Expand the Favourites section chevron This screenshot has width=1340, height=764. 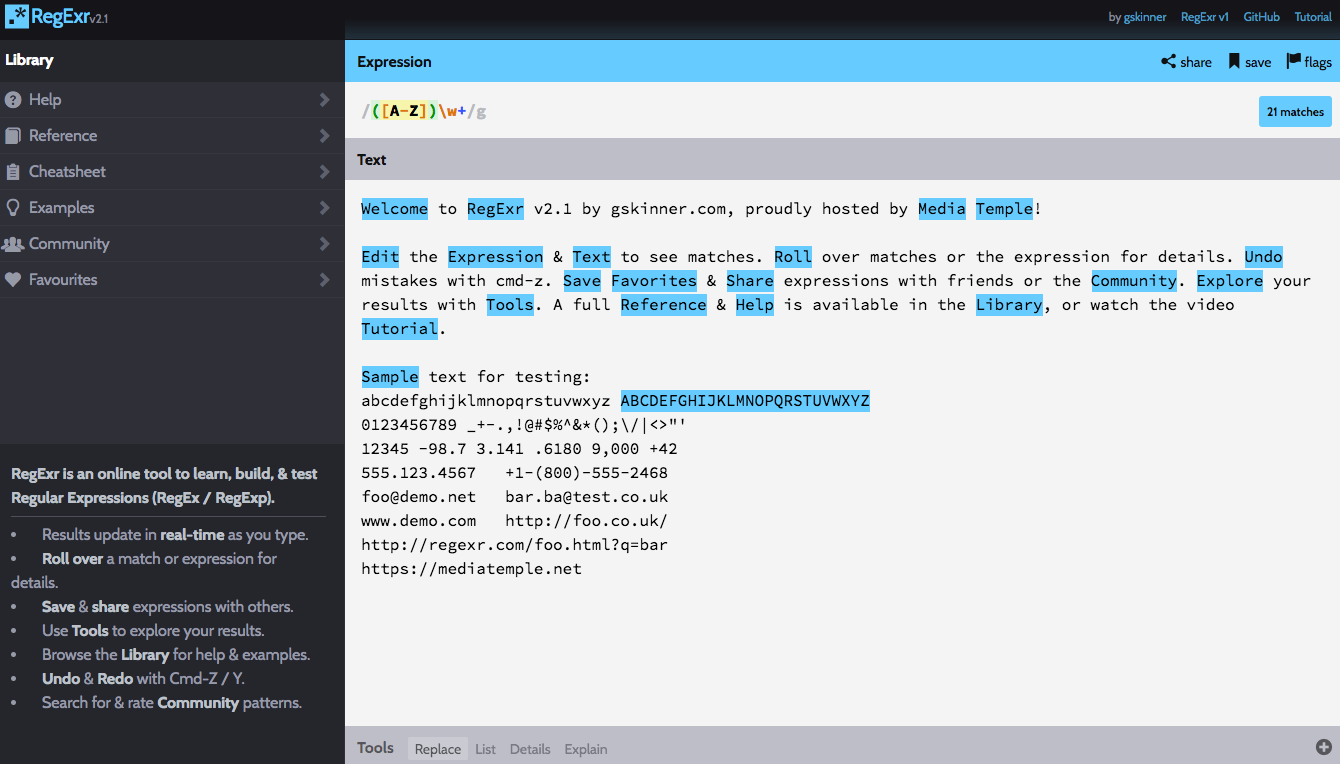coord(324,280)
